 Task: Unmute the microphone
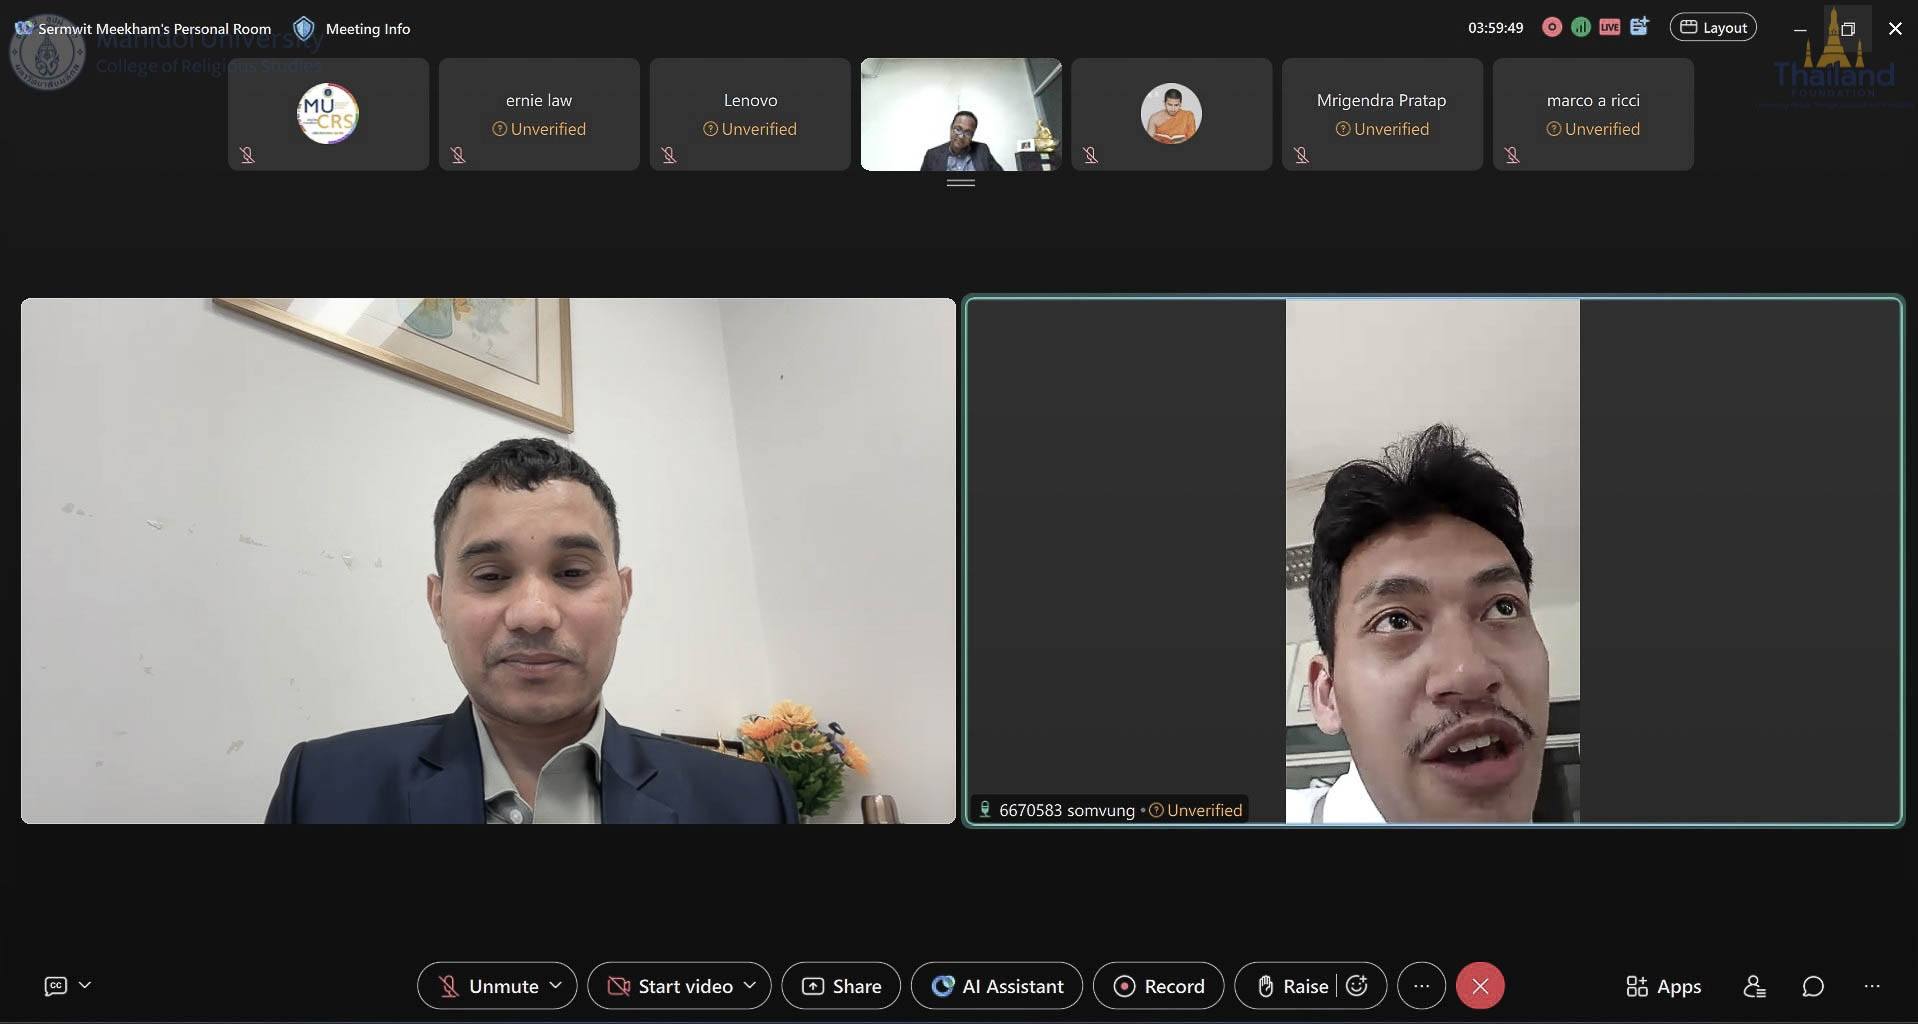click(x=490, y=986)
